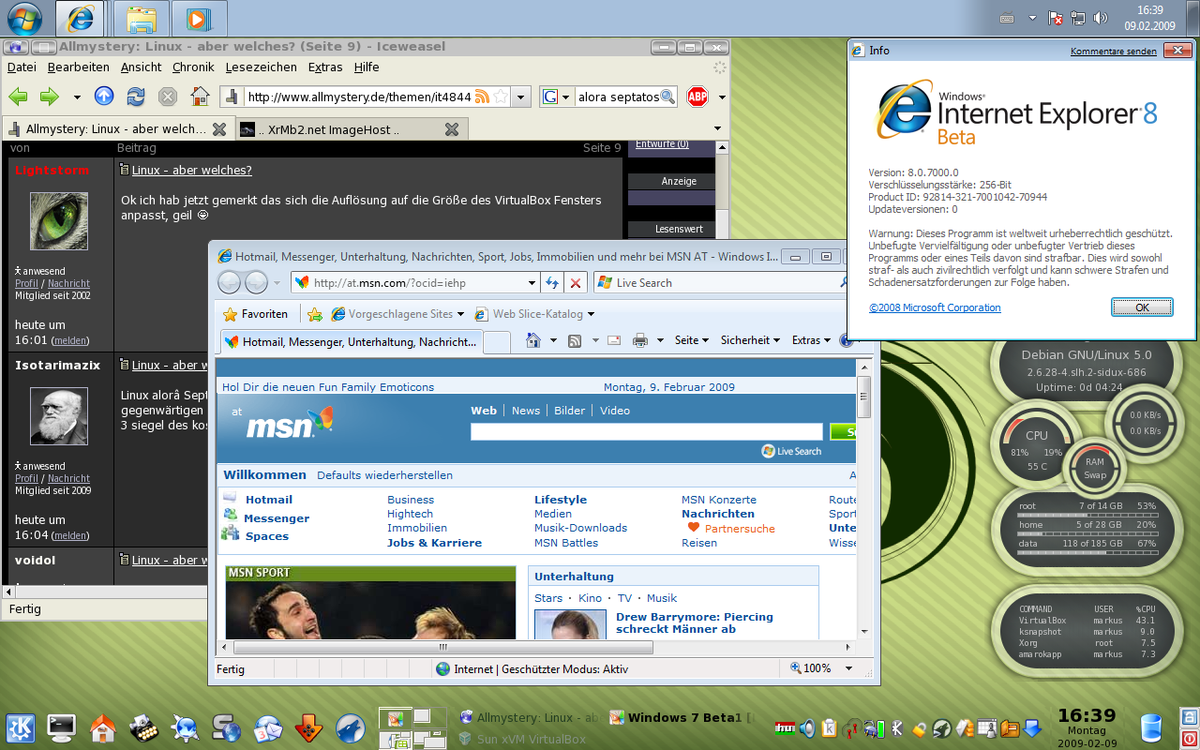This screenshot has height=750, width=1200.
Task: Open Windows Explorer from the Windows 7 taskbar
Action: 143,18
